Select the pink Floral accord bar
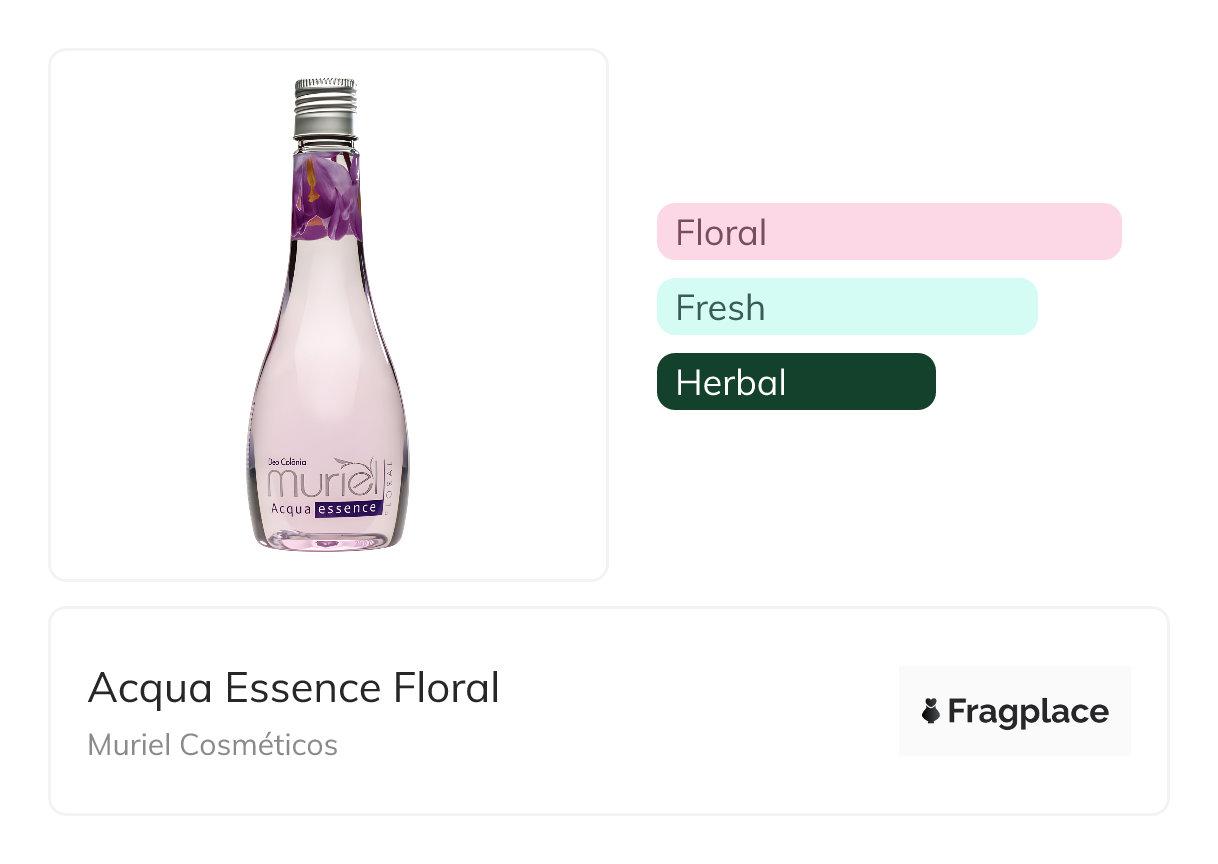 click(889, 232)
